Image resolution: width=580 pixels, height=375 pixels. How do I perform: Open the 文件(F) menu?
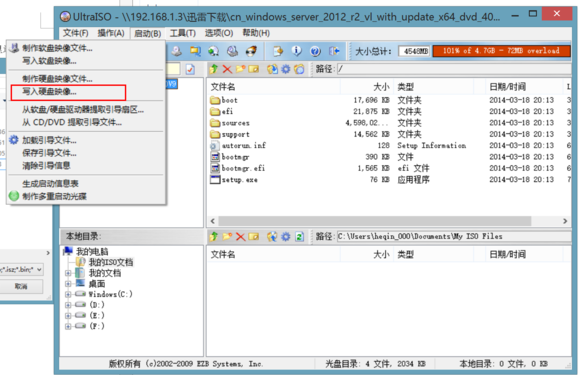click(75, 33)
